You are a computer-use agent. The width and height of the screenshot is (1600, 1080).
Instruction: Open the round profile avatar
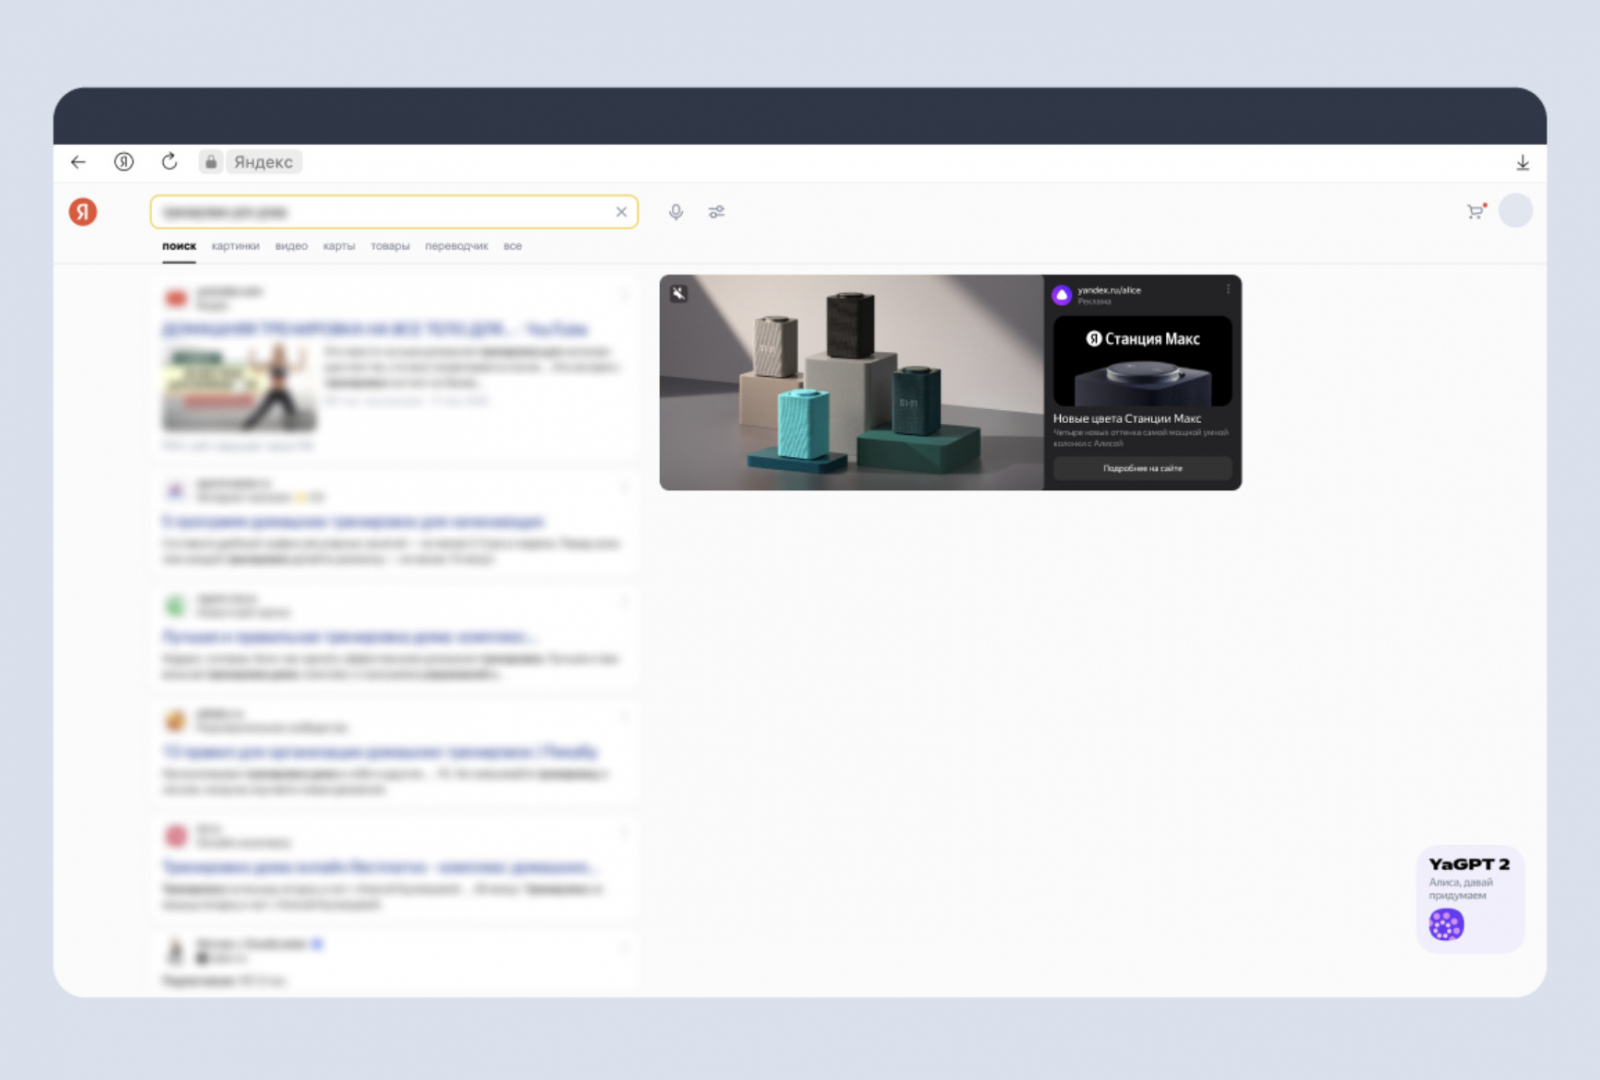point(1516,211)
